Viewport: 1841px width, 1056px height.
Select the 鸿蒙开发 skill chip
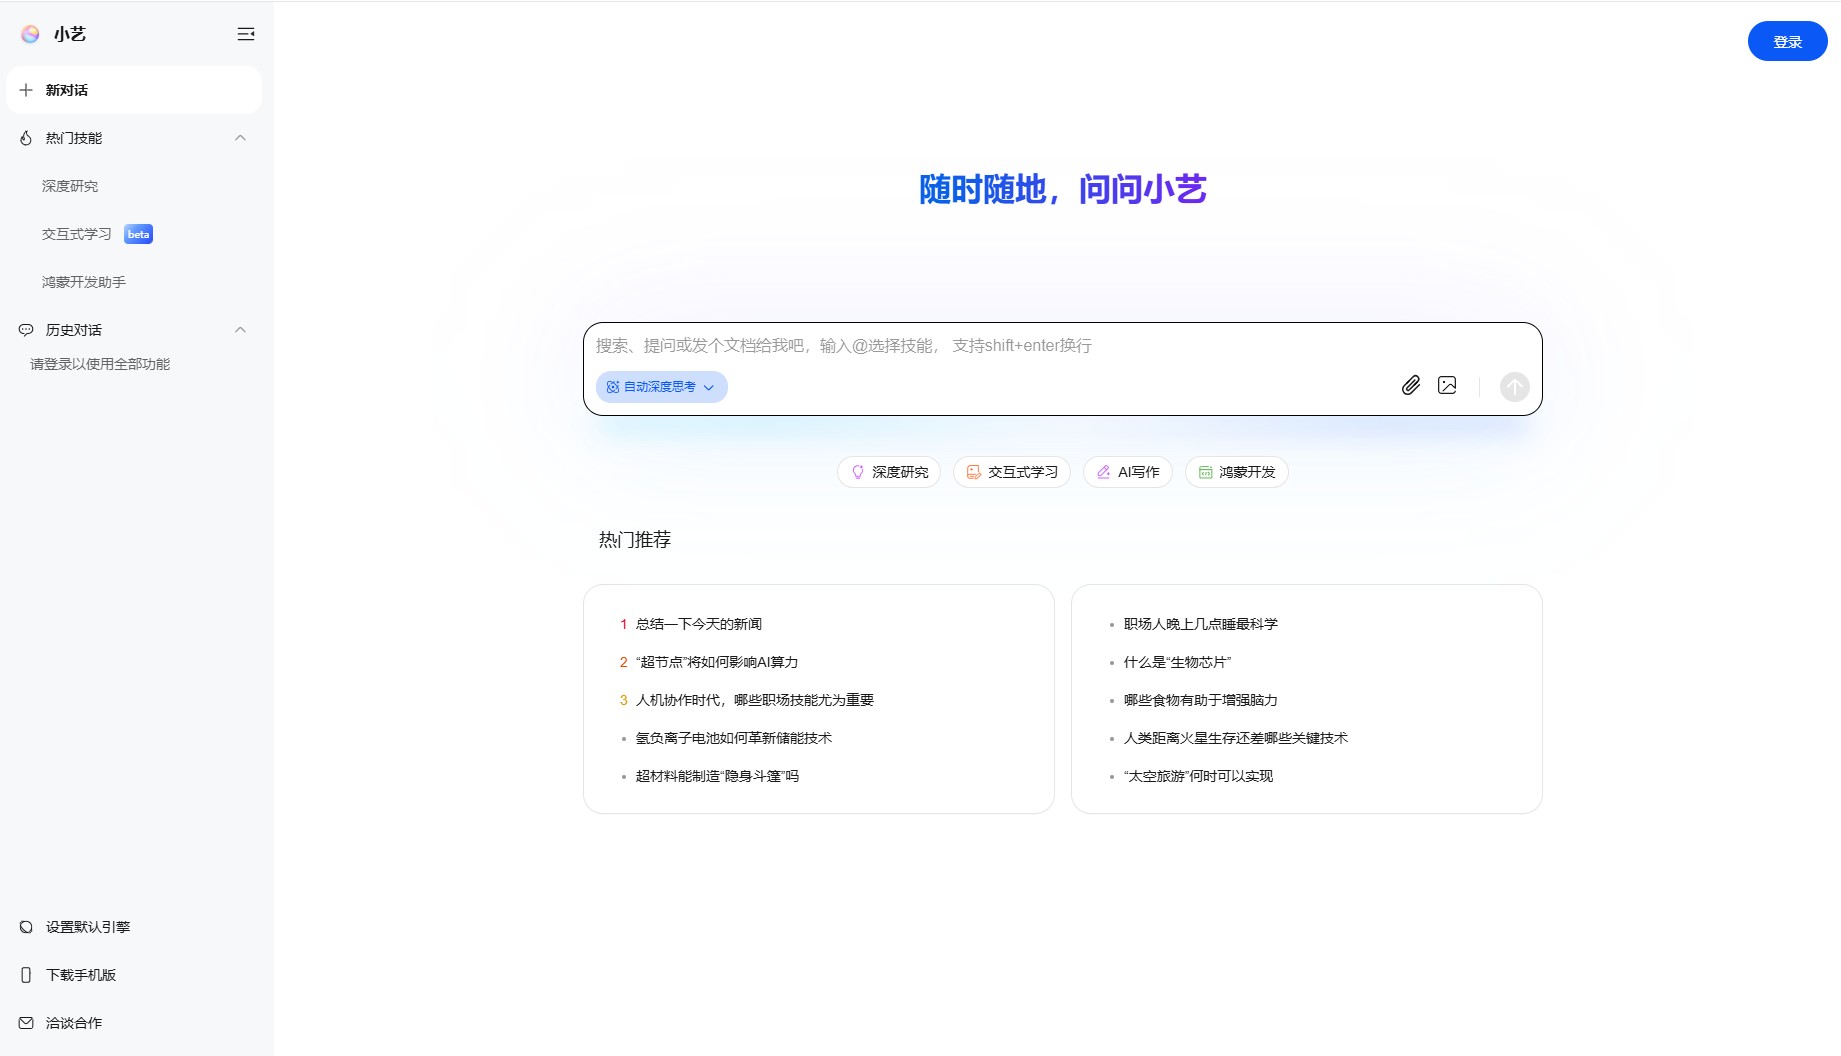[x=1236, y=471]
